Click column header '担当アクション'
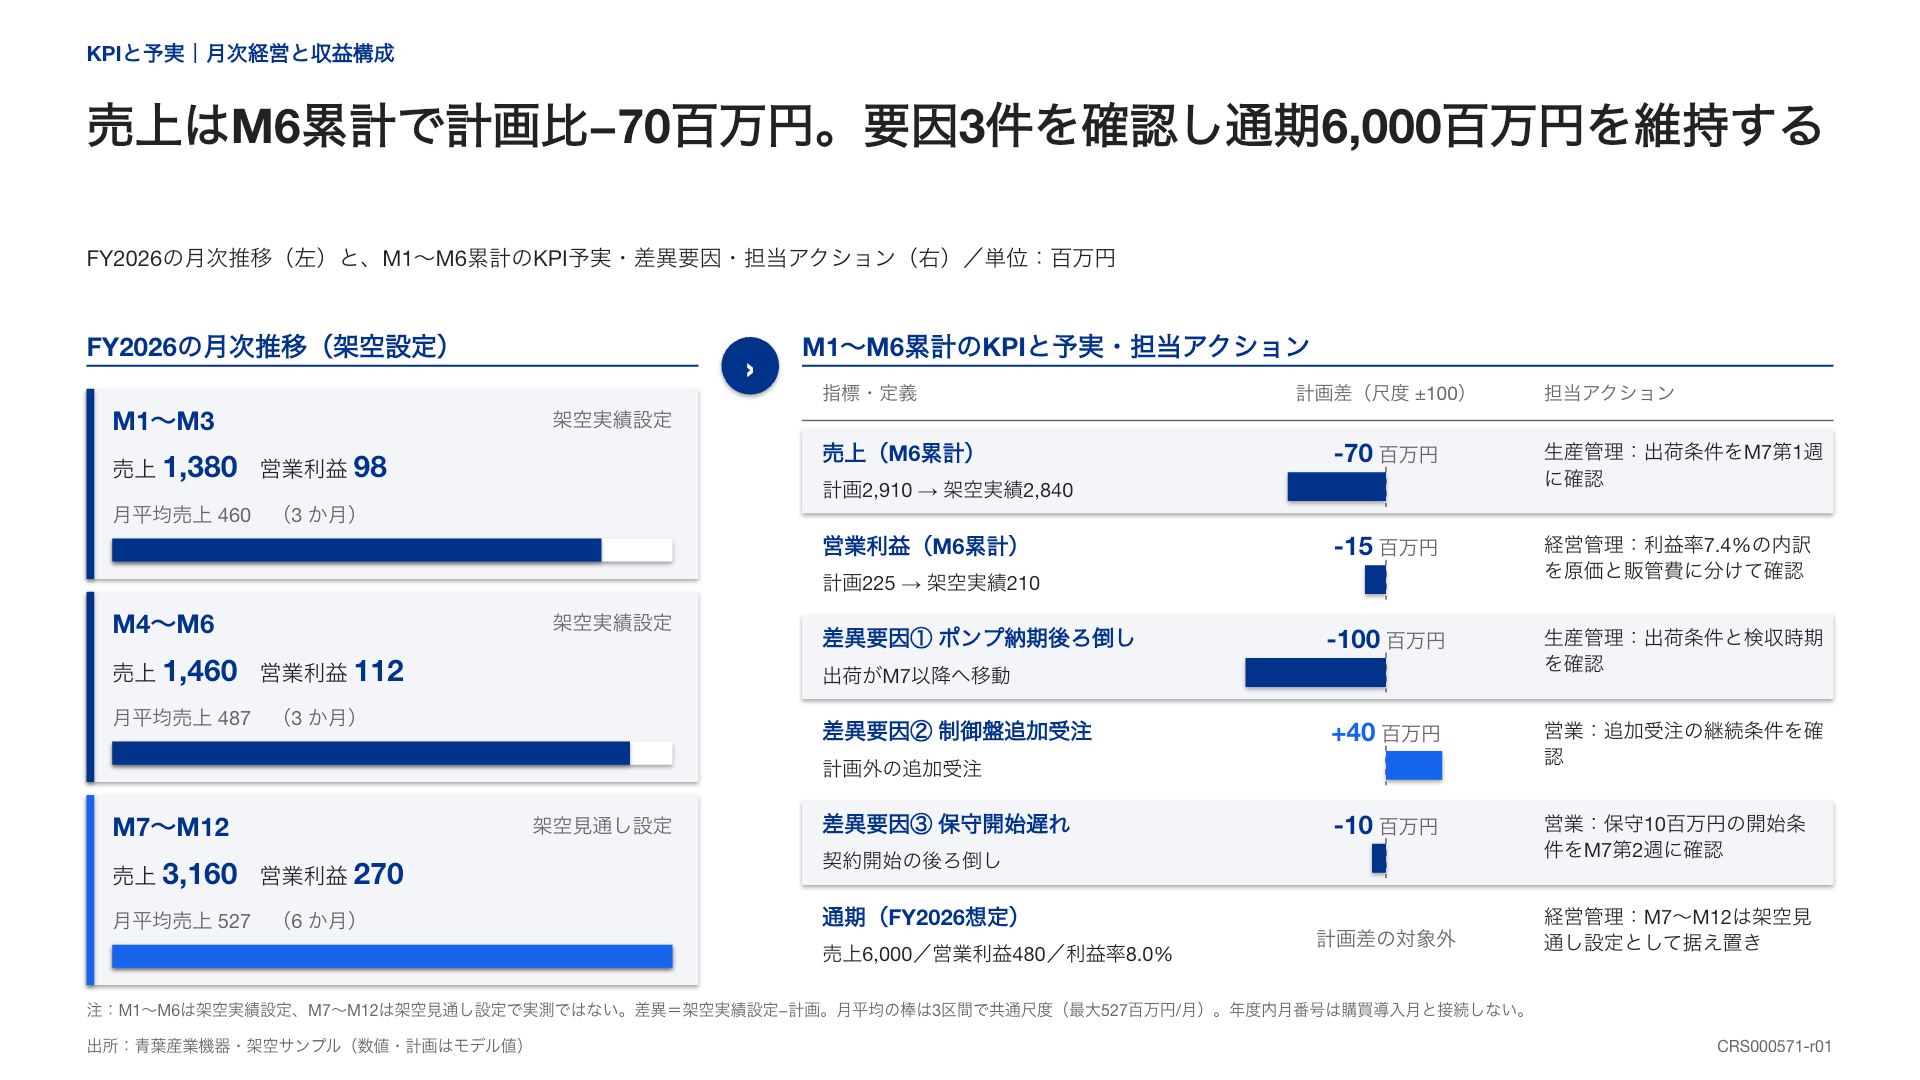The image size is (1920, 1080). point(1609,393)
